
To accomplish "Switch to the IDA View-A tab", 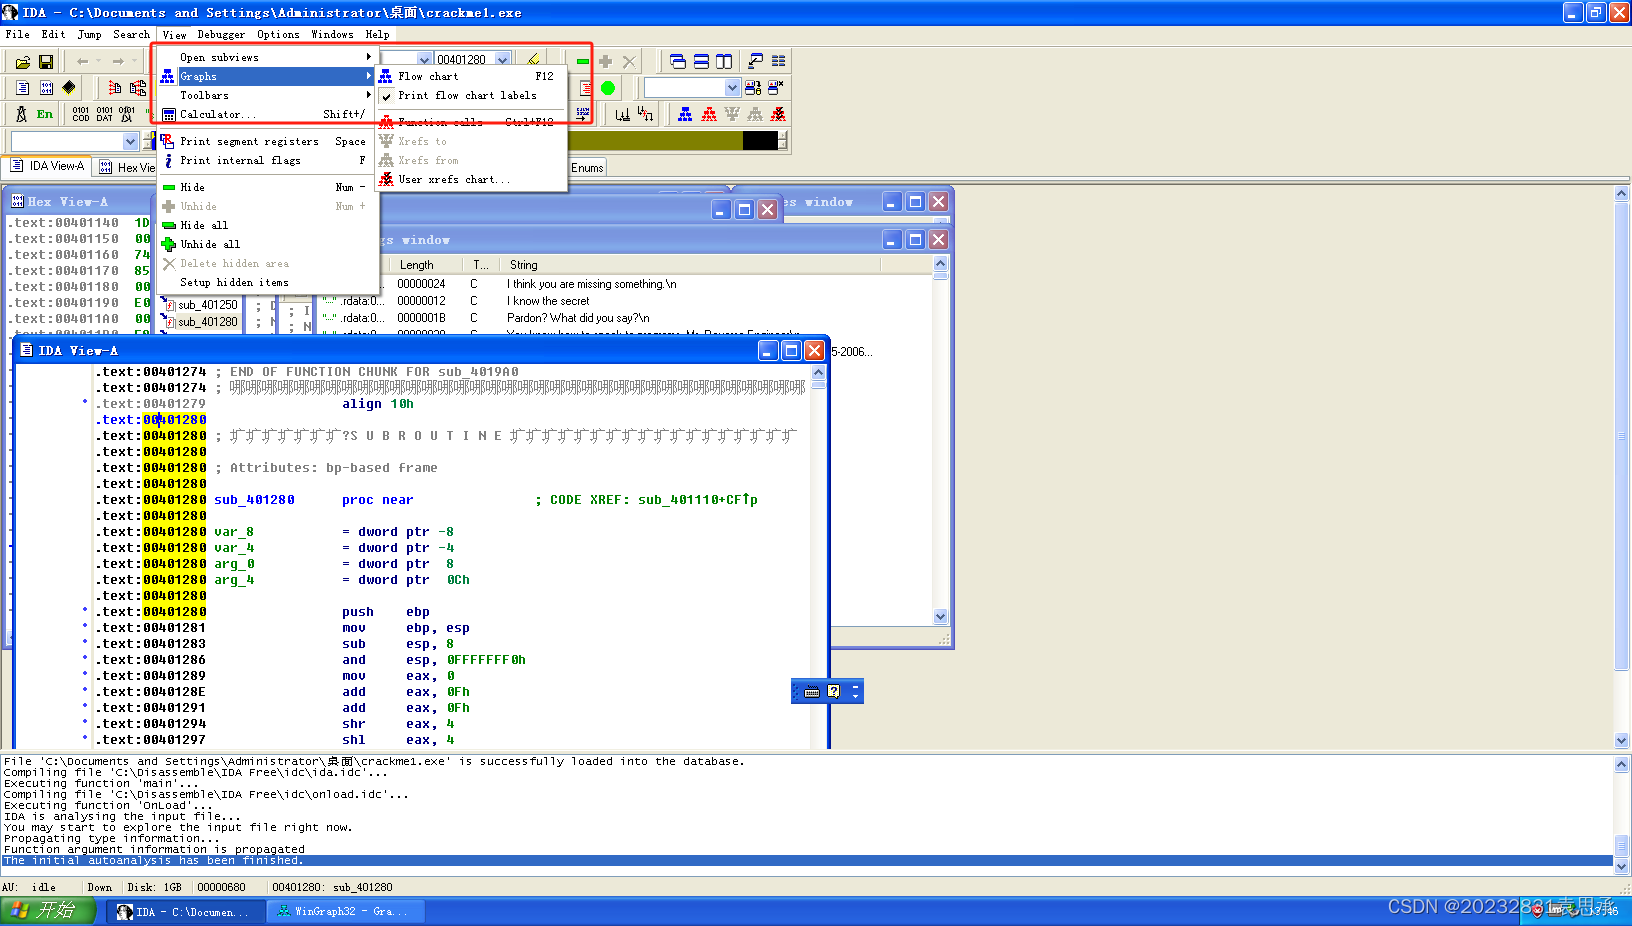I will (x=47, y=166).
